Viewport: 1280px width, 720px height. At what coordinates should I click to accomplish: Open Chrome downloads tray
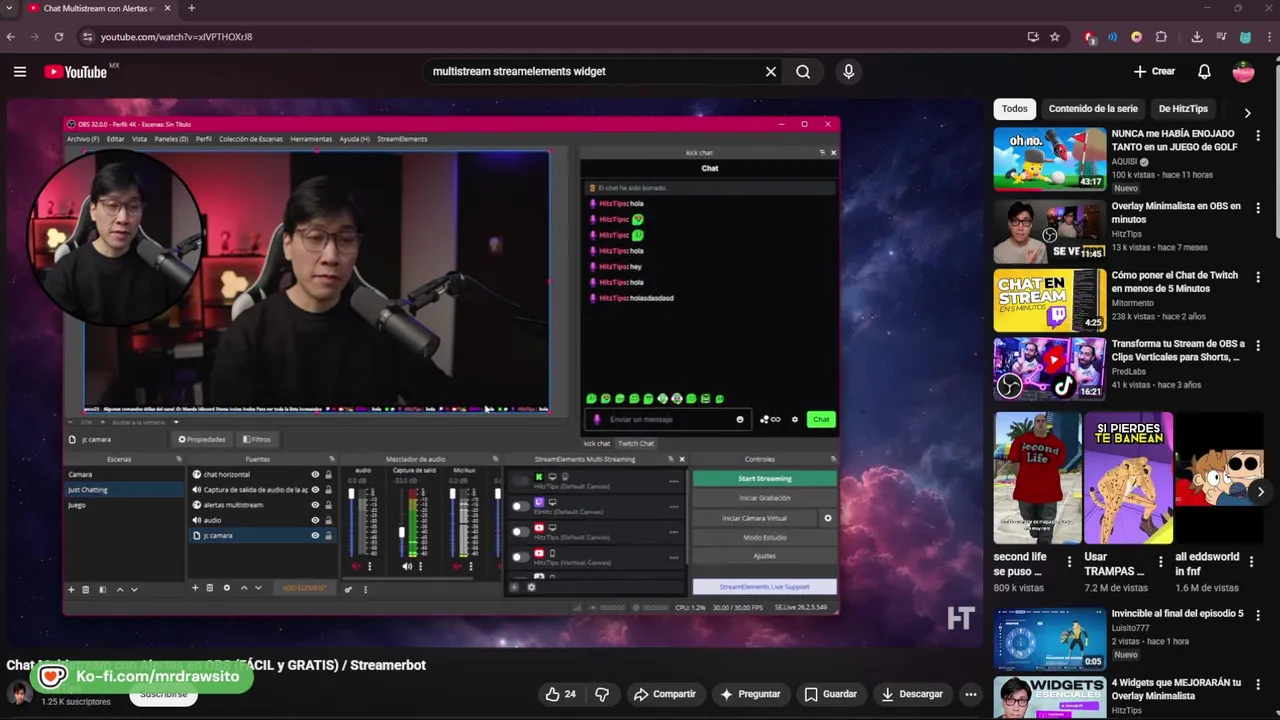point(1197,37)
